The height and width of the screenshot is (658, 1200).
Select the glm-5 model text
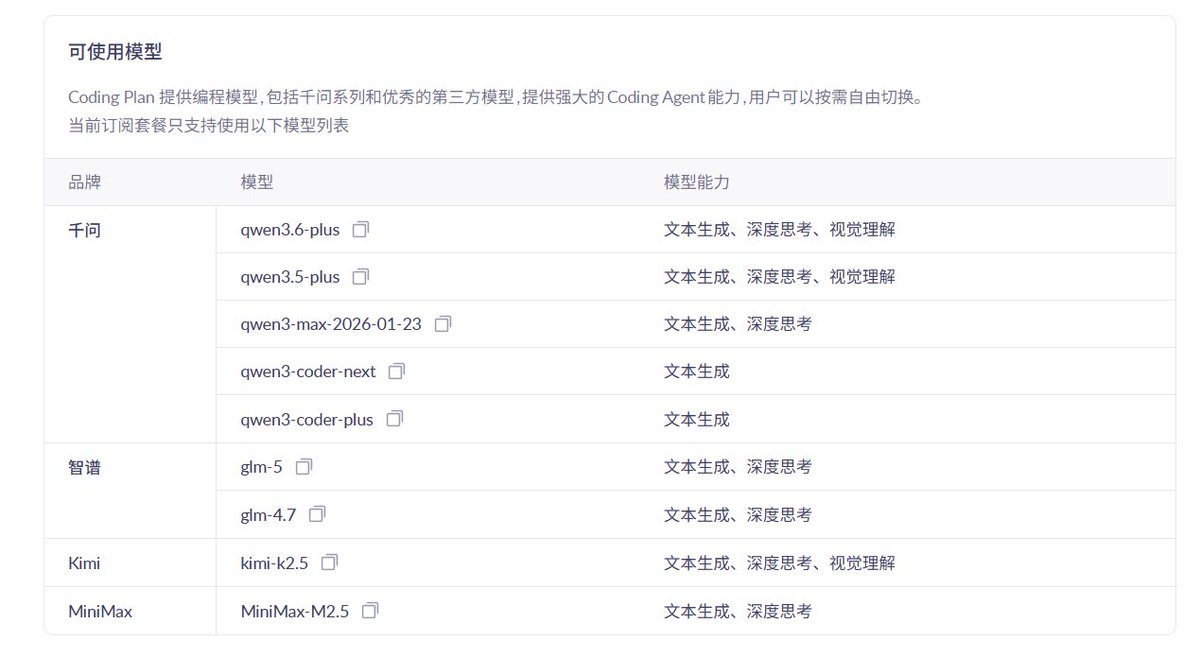point(262,467)
